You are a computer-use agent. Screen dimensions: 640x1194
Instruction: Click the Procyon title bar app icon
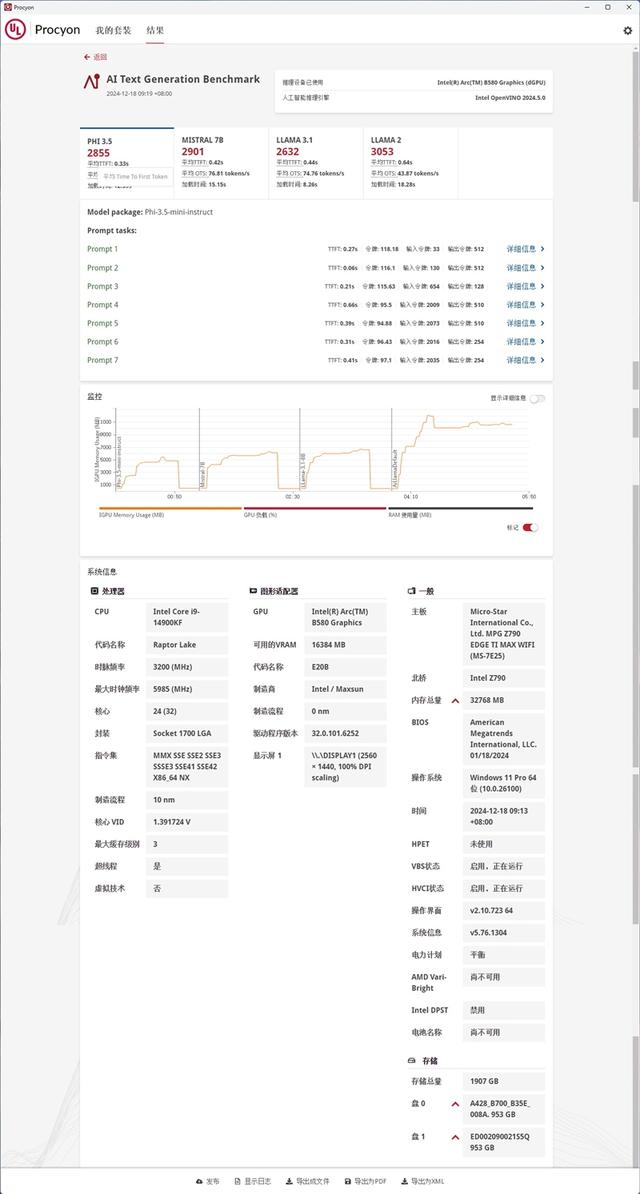7,7
